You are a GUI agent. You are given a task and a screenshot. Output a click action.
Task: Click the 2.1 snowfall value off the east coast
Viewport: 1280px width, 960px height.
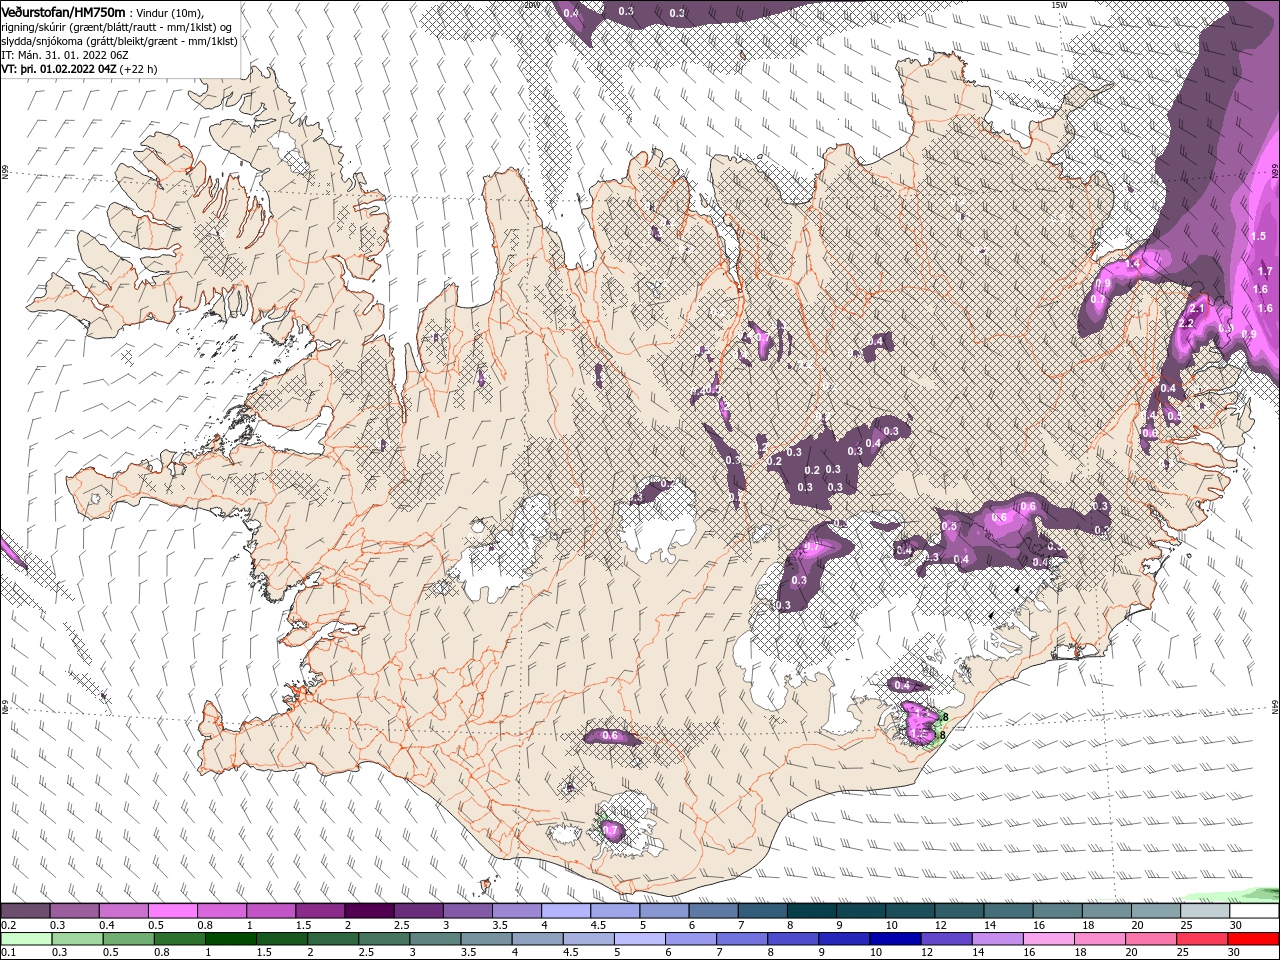coord(1196,309)
